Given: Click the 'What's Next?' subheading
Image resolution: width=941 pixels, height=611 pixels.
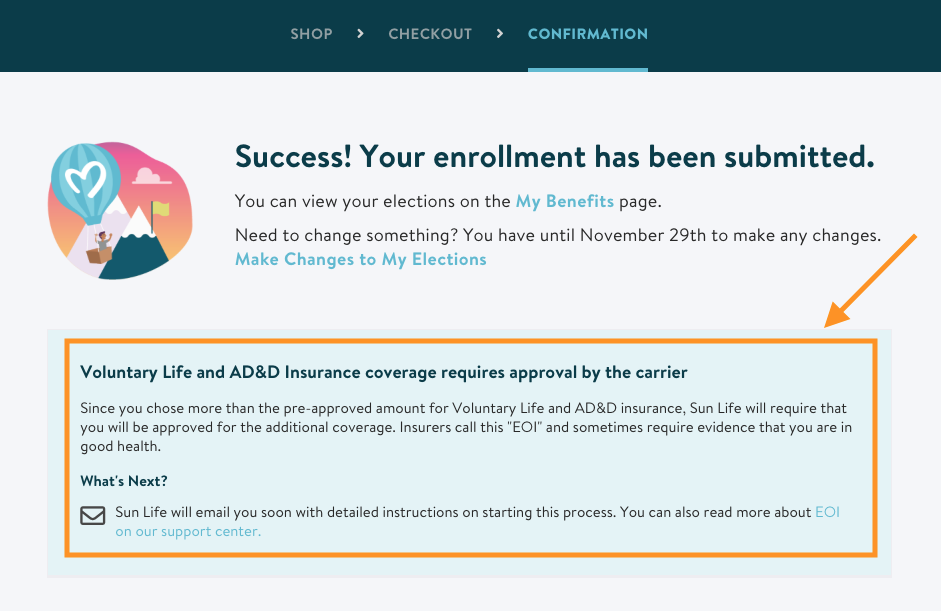Looking at the screenshot, I should [x=124, y=481].
